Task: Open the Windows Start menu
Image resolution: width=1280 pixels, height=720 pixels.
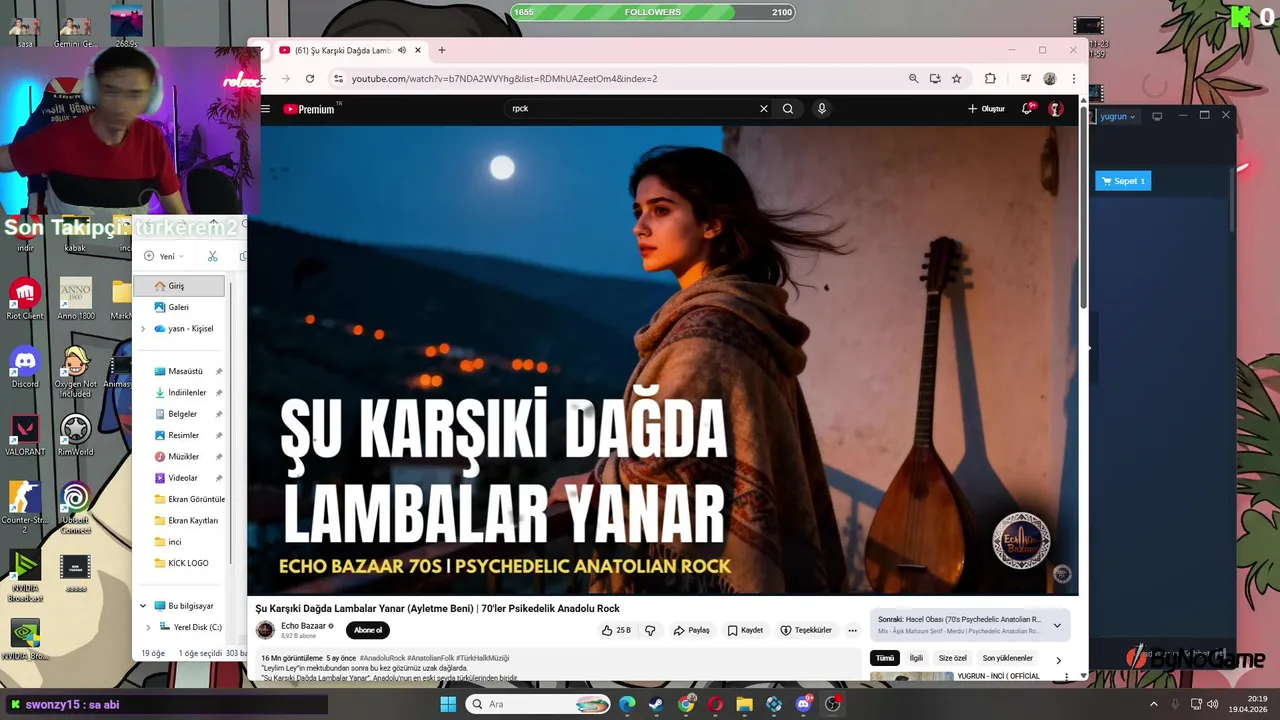Action: click(x=447, y=704)
